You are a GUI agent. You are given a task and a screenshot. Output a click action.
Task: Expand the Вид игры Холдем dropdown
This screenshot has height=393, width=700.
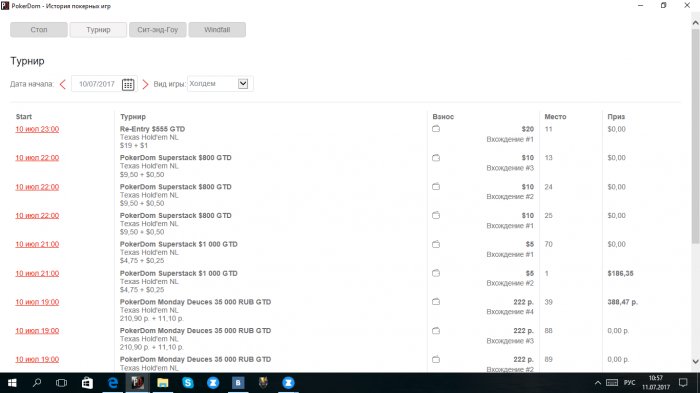point(243,84)
